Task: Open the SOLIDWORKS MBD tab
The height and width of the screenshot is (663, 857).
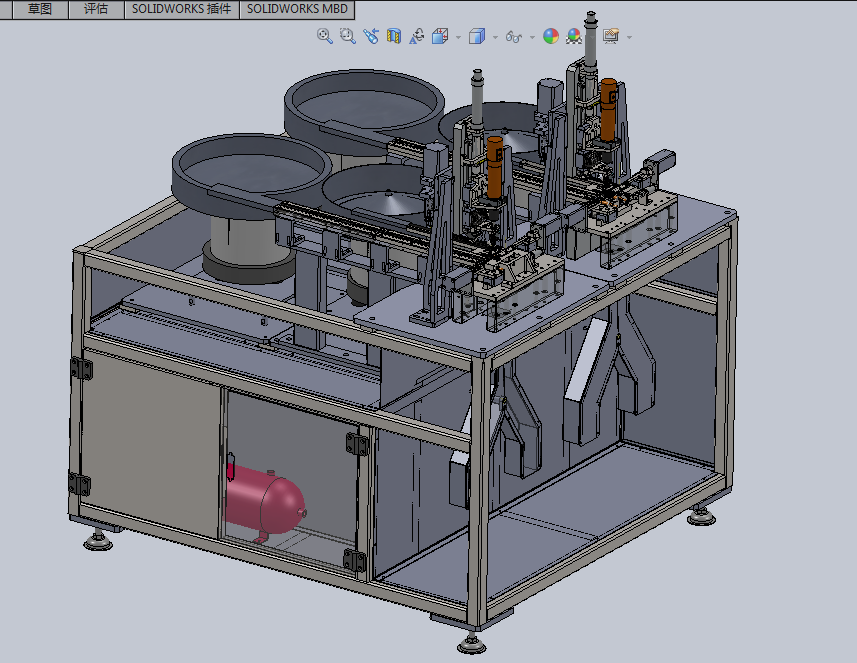Action: click(296, 9)
